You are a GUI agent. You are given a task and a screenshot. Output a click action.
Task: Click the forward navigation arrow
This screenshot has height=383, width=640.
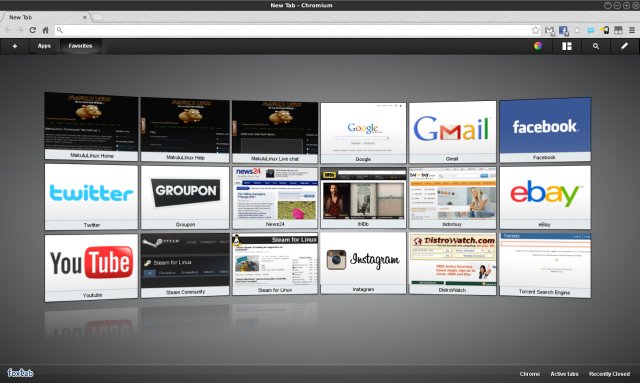click(x=20, y=30)
